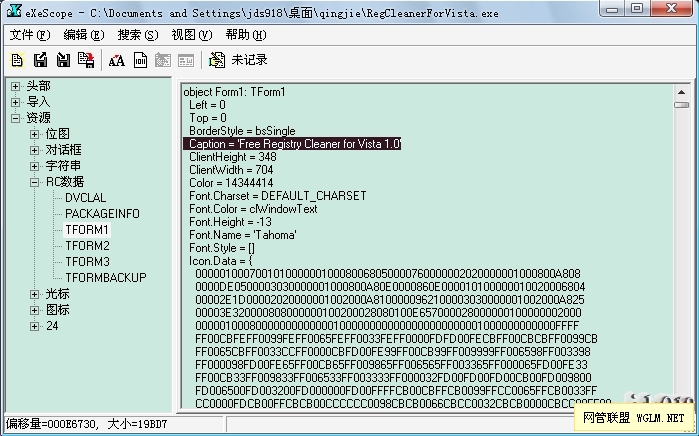Image resolution: width=699 pixels, height=436 pixels.
Task: Click the 'Color = 14344414' line
Action: [231, 183]
